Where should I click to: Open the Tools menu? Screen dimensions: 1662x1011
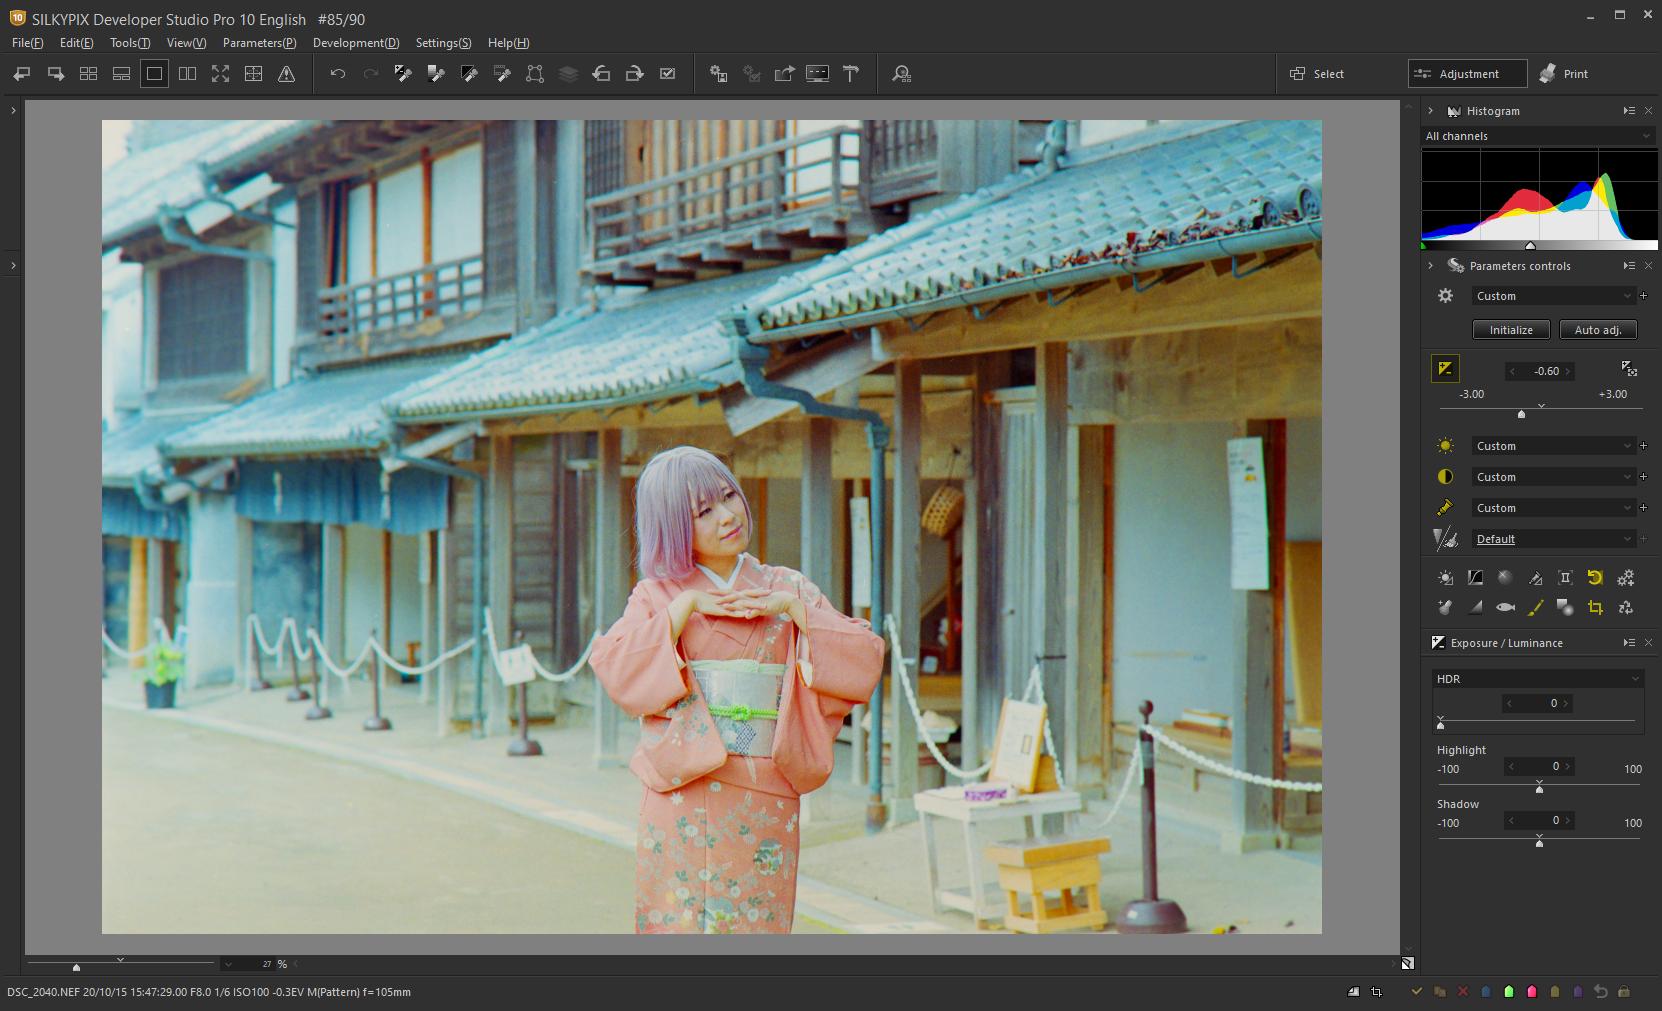[x=130, y=43]
